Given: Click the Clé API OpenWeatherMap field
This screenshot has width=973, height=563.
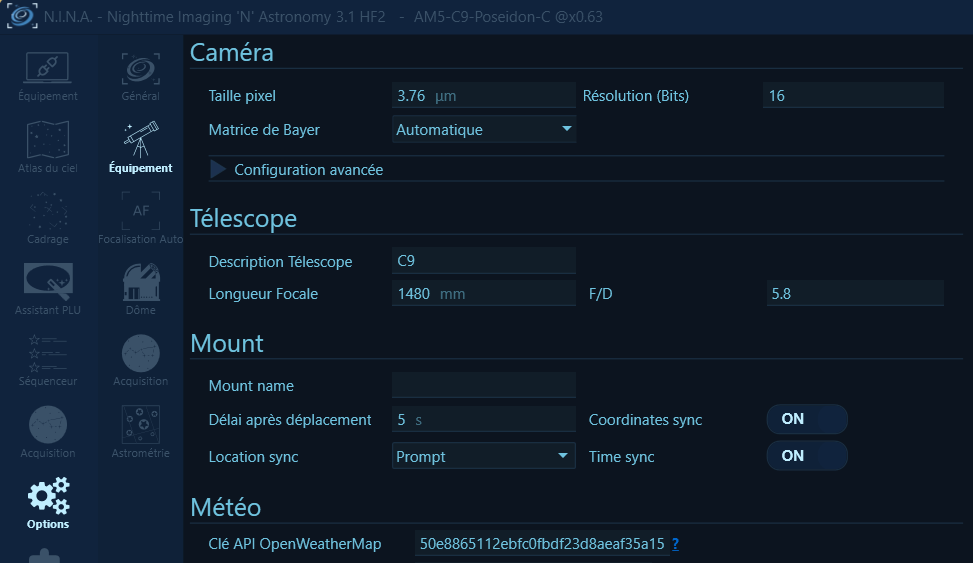Looking at the screenshot, I should (x=540, y=544).
